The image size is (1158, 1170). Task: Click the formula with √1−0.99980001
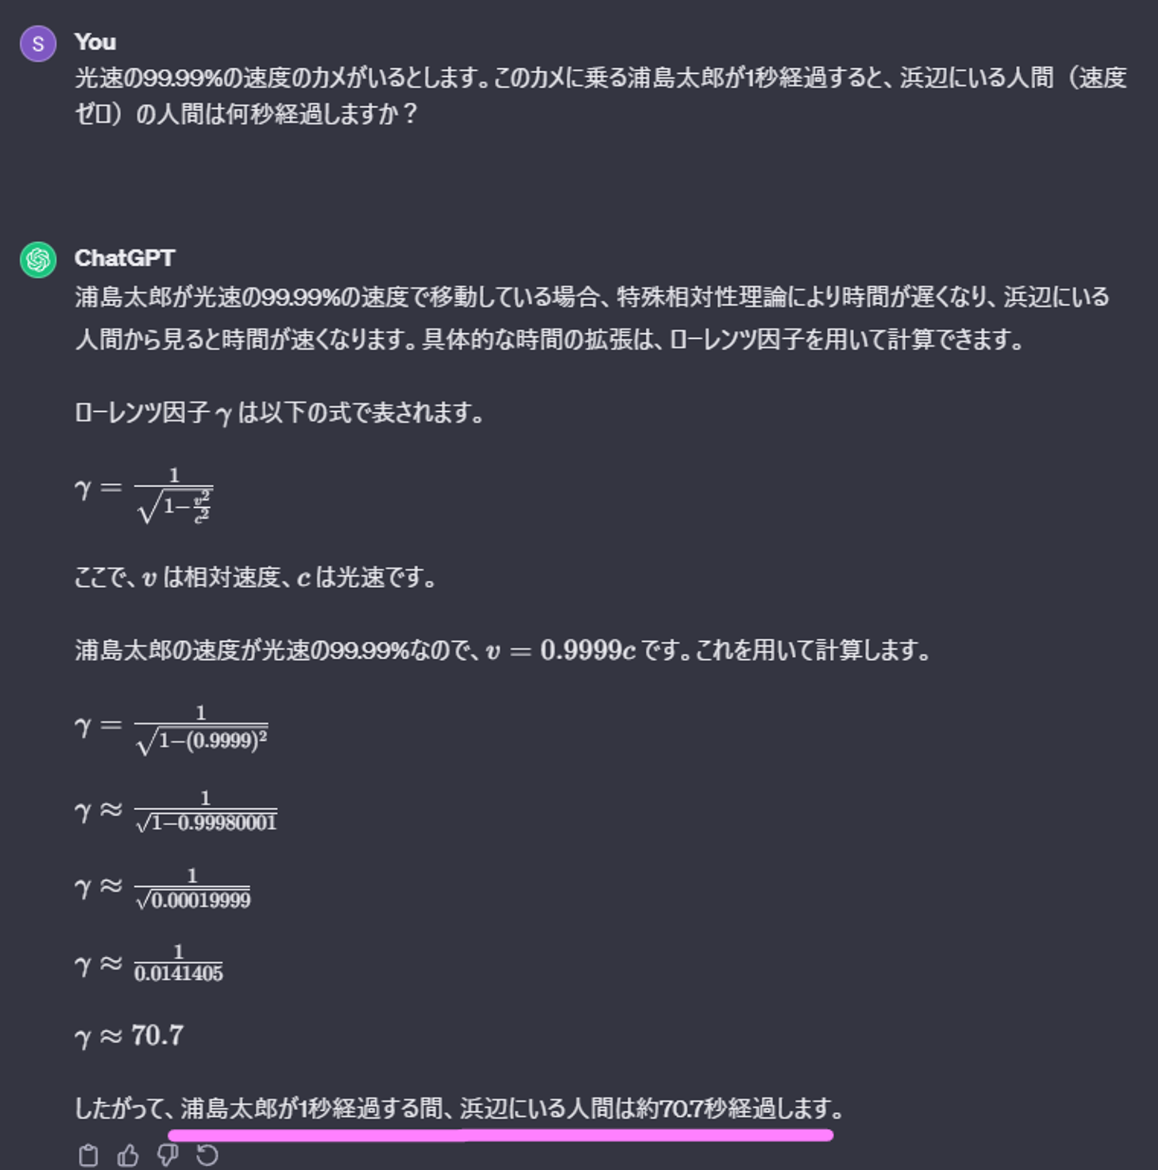tap(177, 811)
